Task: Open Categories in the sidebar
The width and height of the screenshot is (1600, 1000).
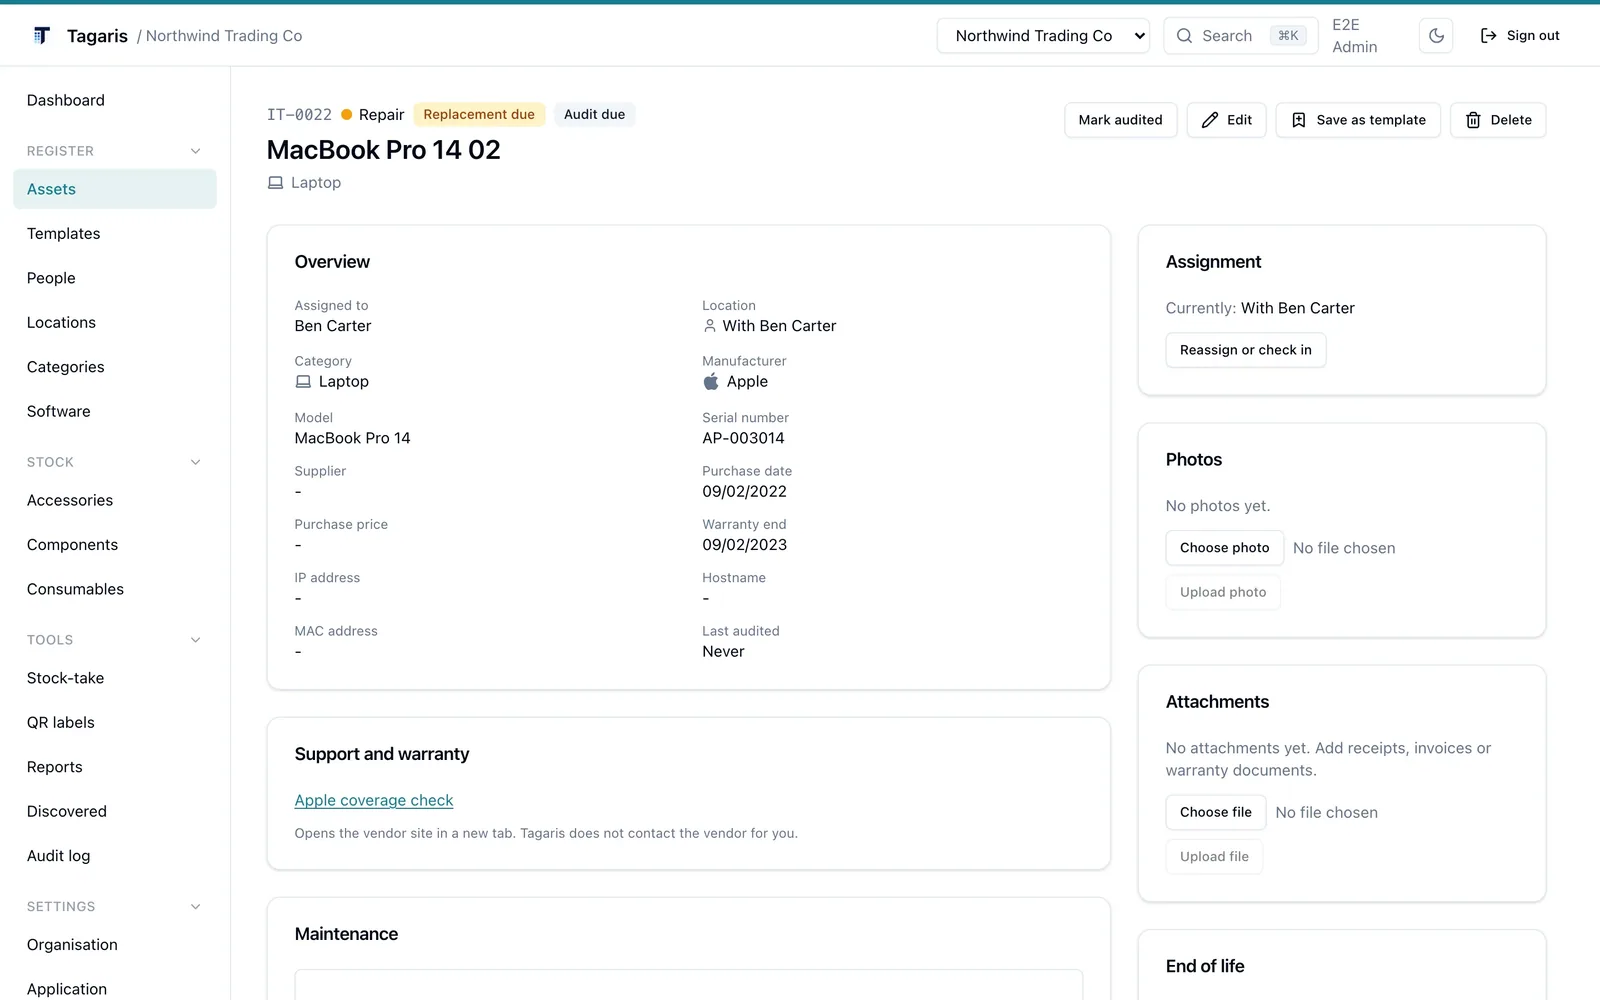Action: pos(115,367)
